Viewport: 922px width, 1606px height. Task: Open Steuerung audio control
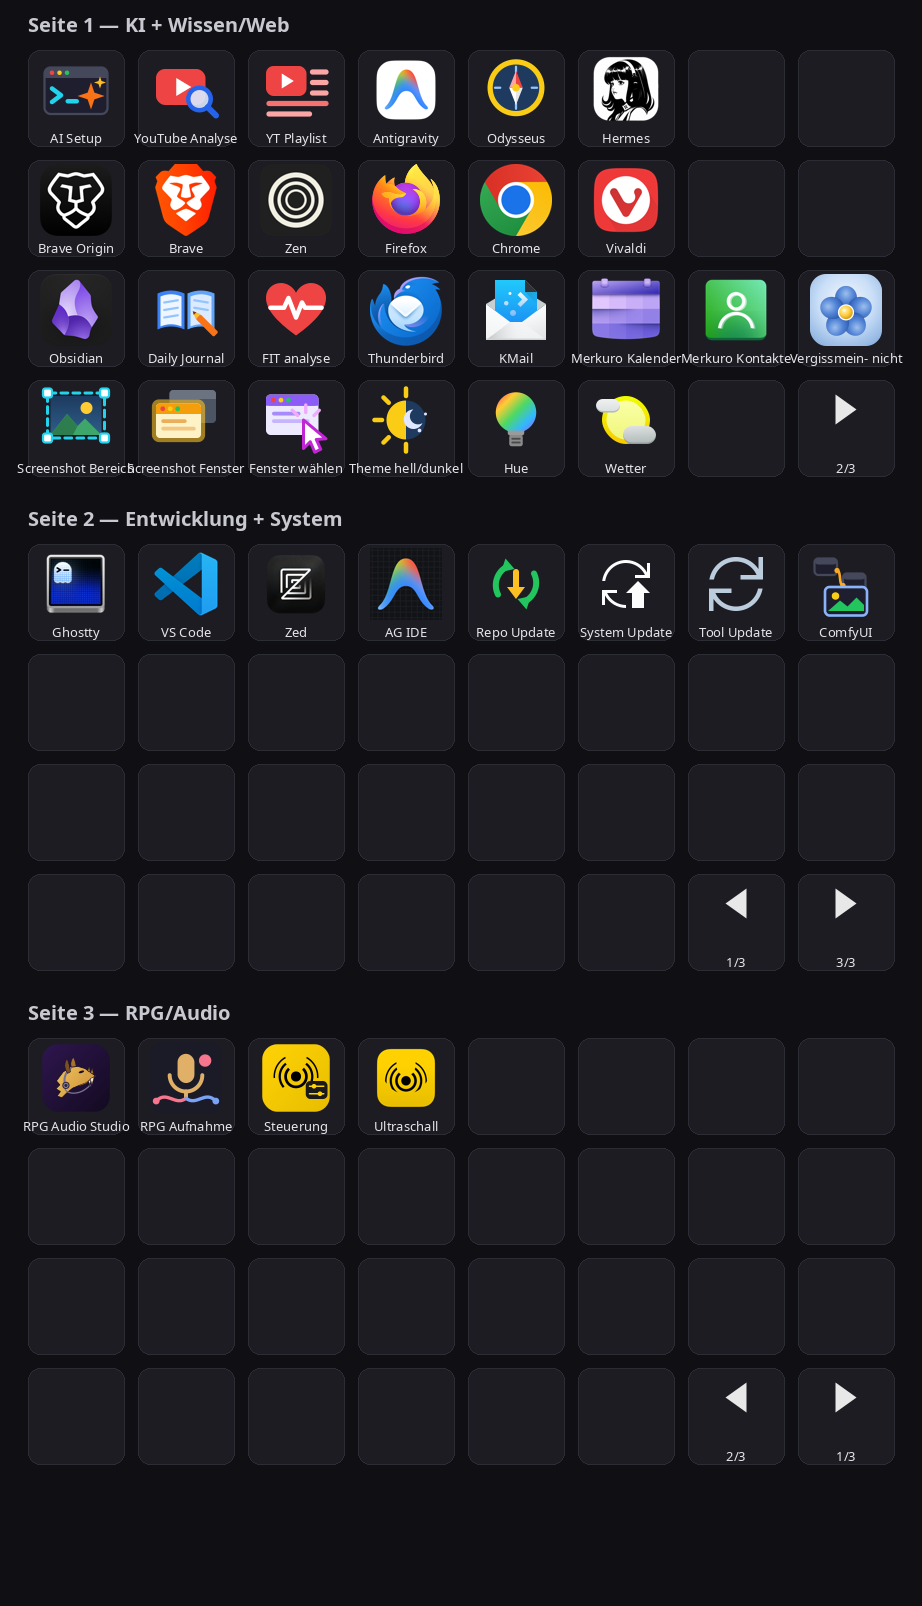click(x=296, y=1087)
